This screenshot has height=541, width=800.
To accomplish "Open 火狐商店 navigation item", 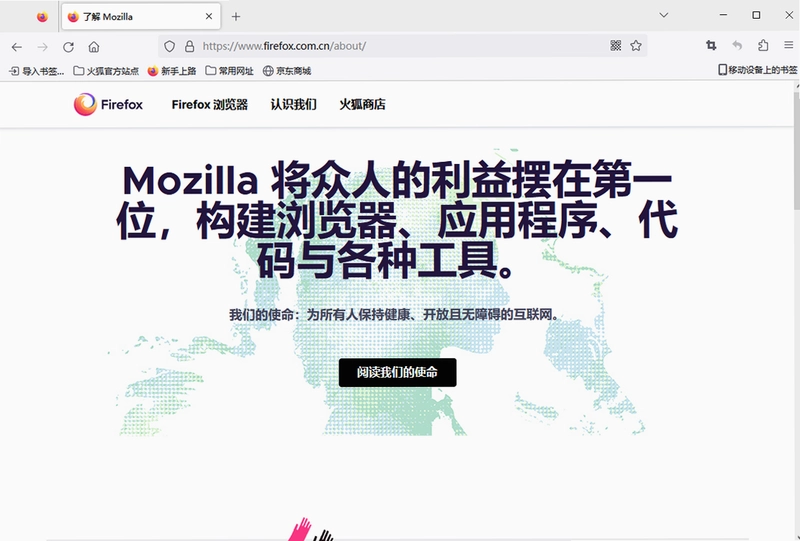I will 362,105.
